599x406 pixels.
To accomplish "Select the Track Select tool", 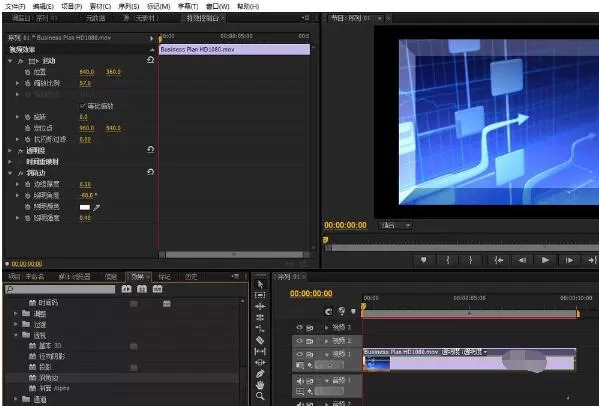I will pos(260,295).
